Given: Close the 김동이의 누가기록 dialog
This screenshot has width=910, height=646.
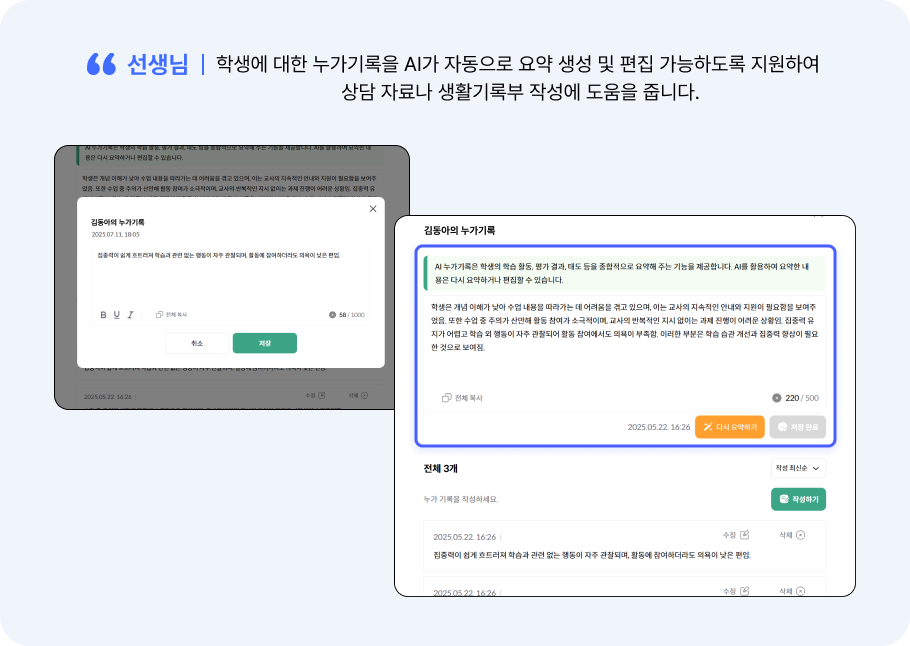Looking at the screenshot, I should [373, 209].
